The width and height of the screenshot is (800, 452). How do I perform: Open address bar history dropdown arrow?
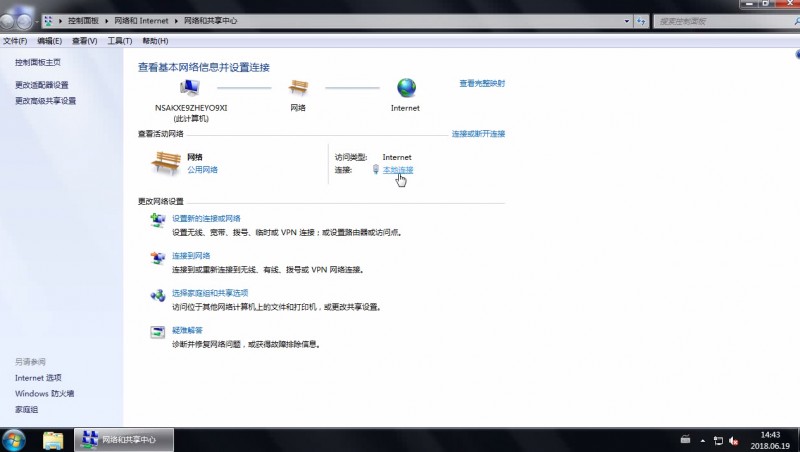coord(627,21)
